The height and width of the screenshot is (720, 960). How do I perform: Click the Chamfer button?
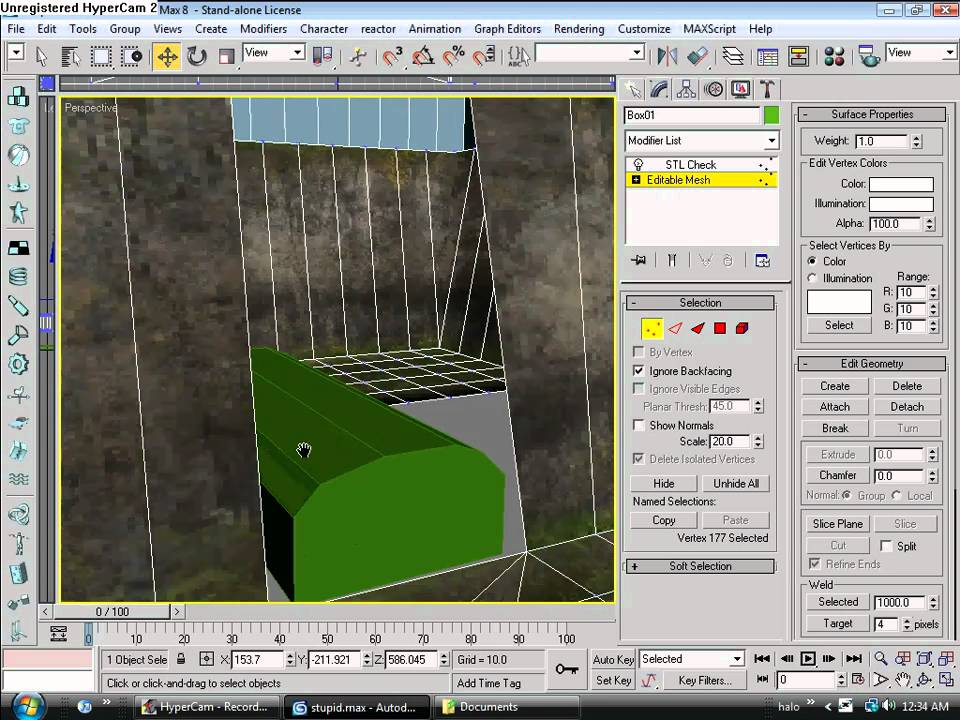click(837, 475)
